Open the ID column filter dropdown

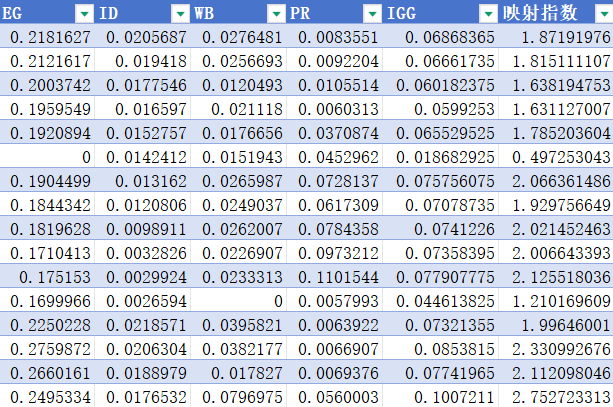click(x=180, y=13)
